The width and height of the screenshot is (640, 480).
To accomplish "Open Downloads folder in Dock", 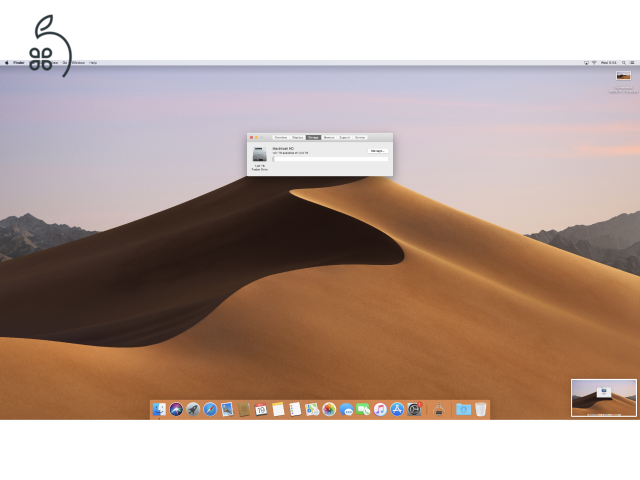I will point(463,409).
